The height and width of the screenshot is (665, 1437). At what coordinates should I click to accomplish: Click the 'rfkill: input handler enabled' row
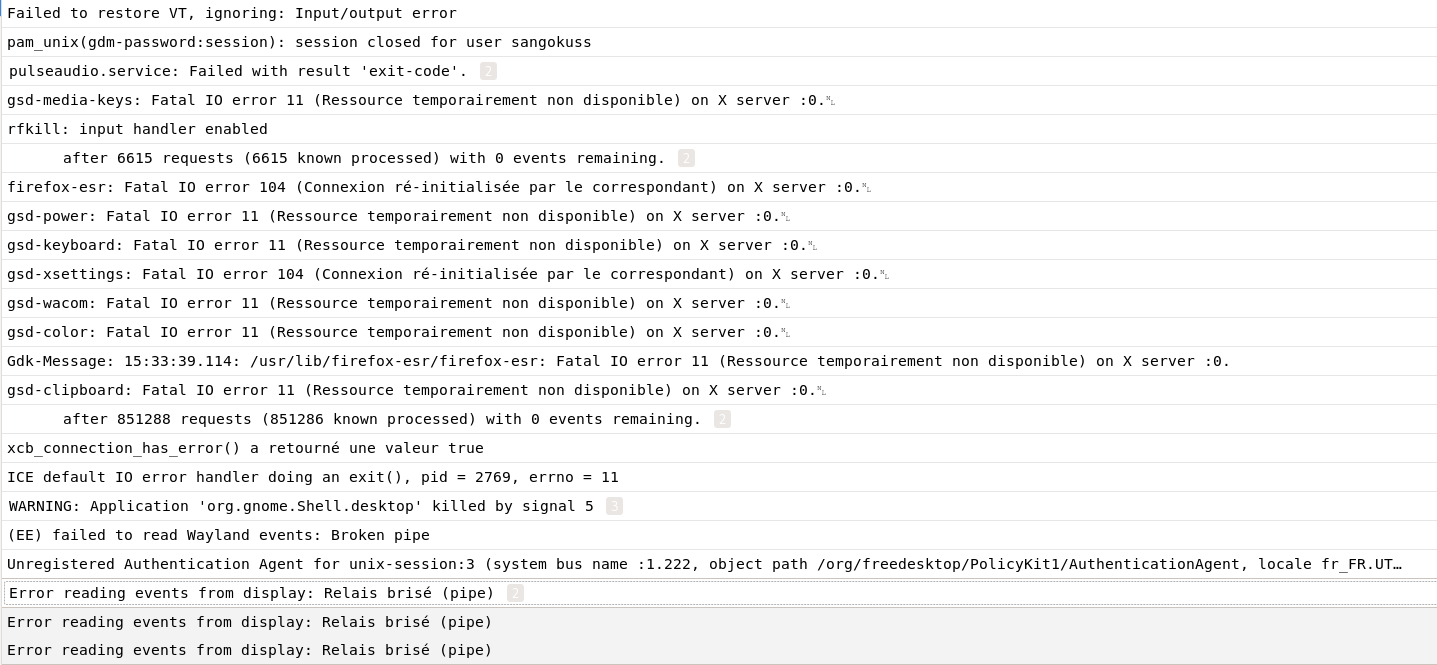[x=137, y=130]
